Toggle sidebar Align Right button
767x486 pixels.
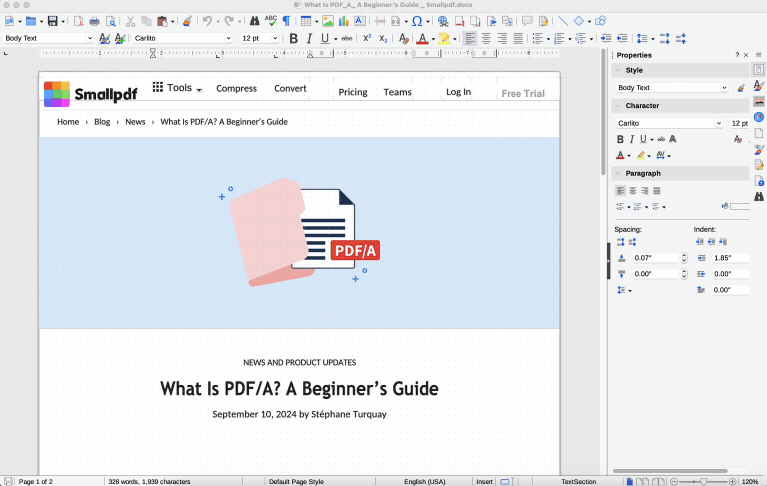click(x=645, y=191)
